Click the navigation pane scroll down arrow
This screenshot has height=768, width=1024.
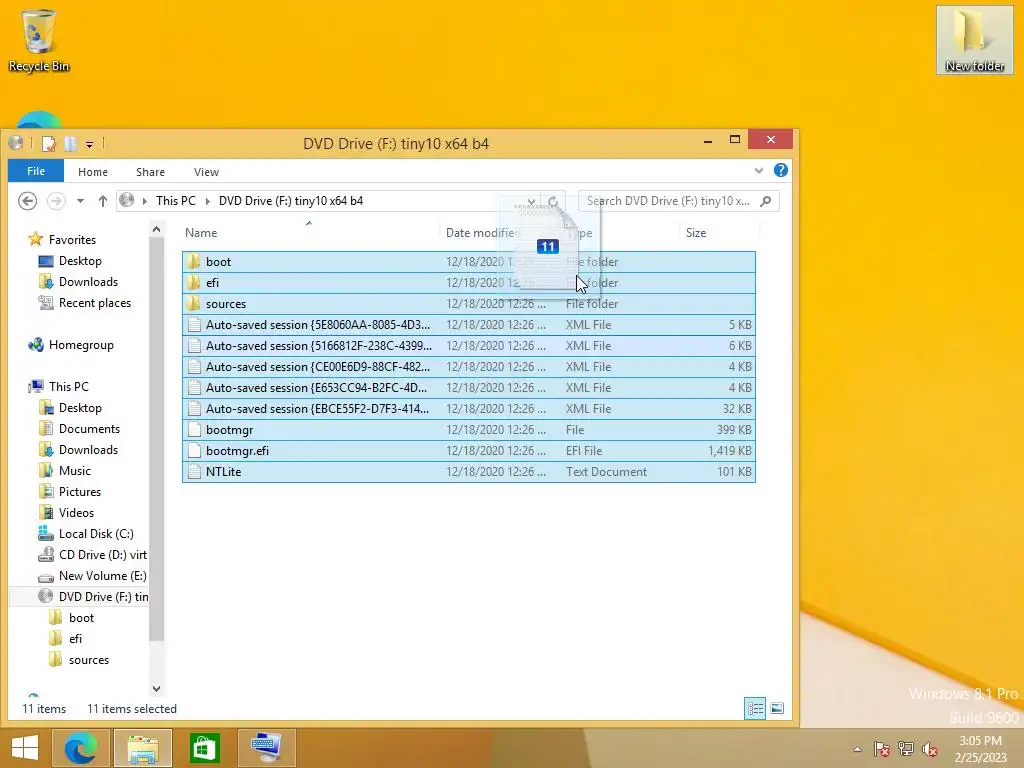156,688
